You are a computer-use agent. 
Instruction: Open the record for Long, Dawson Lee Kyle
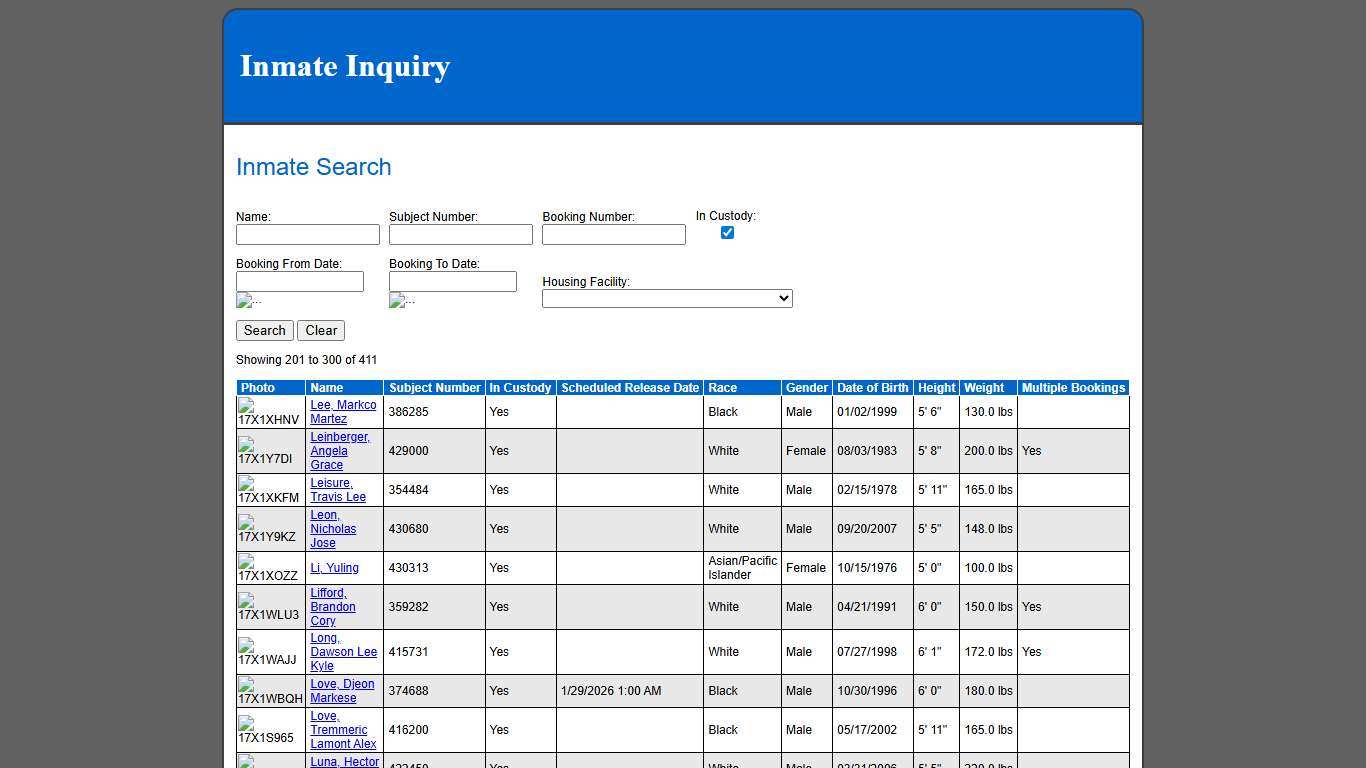(343, 652)
